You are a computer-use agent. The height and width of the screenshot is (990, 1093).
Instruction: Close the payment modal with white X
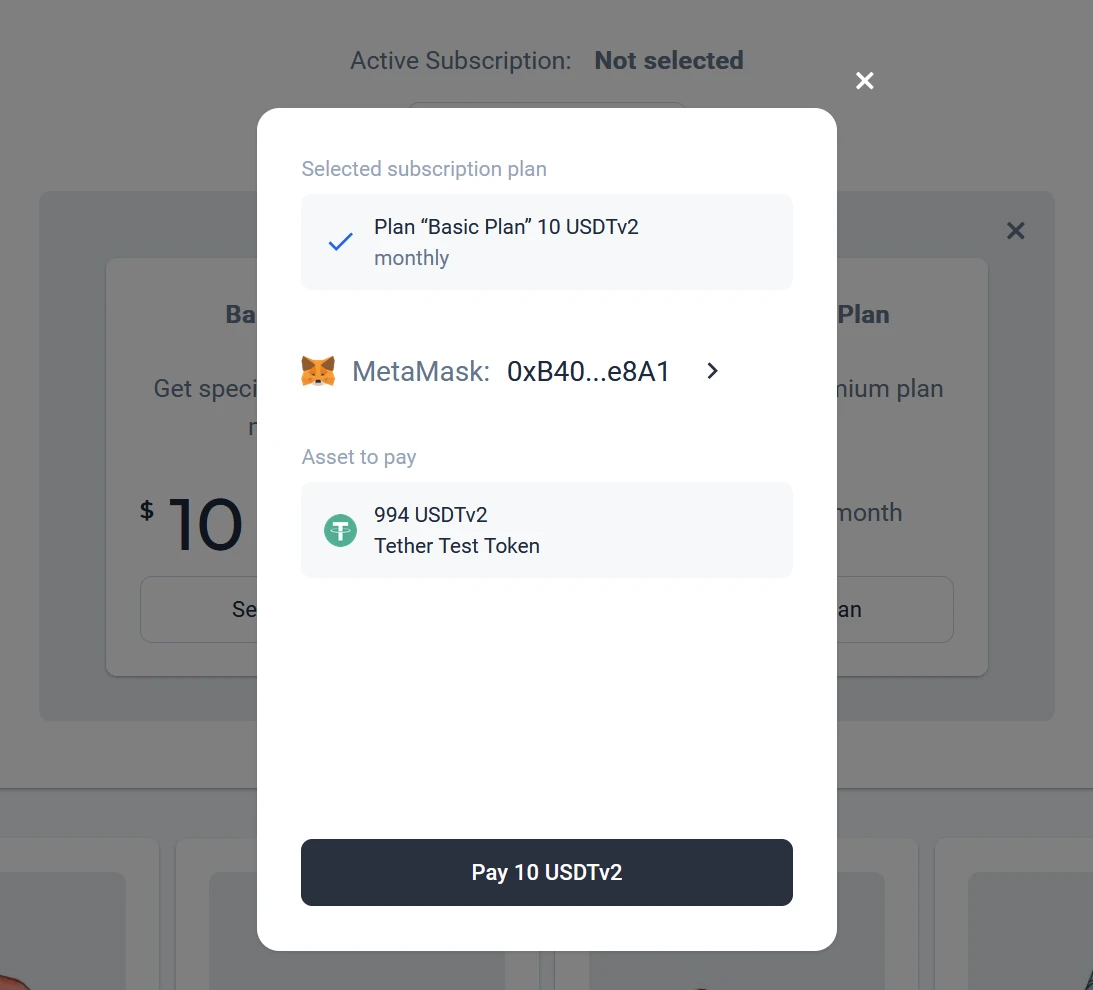[865, 81]
